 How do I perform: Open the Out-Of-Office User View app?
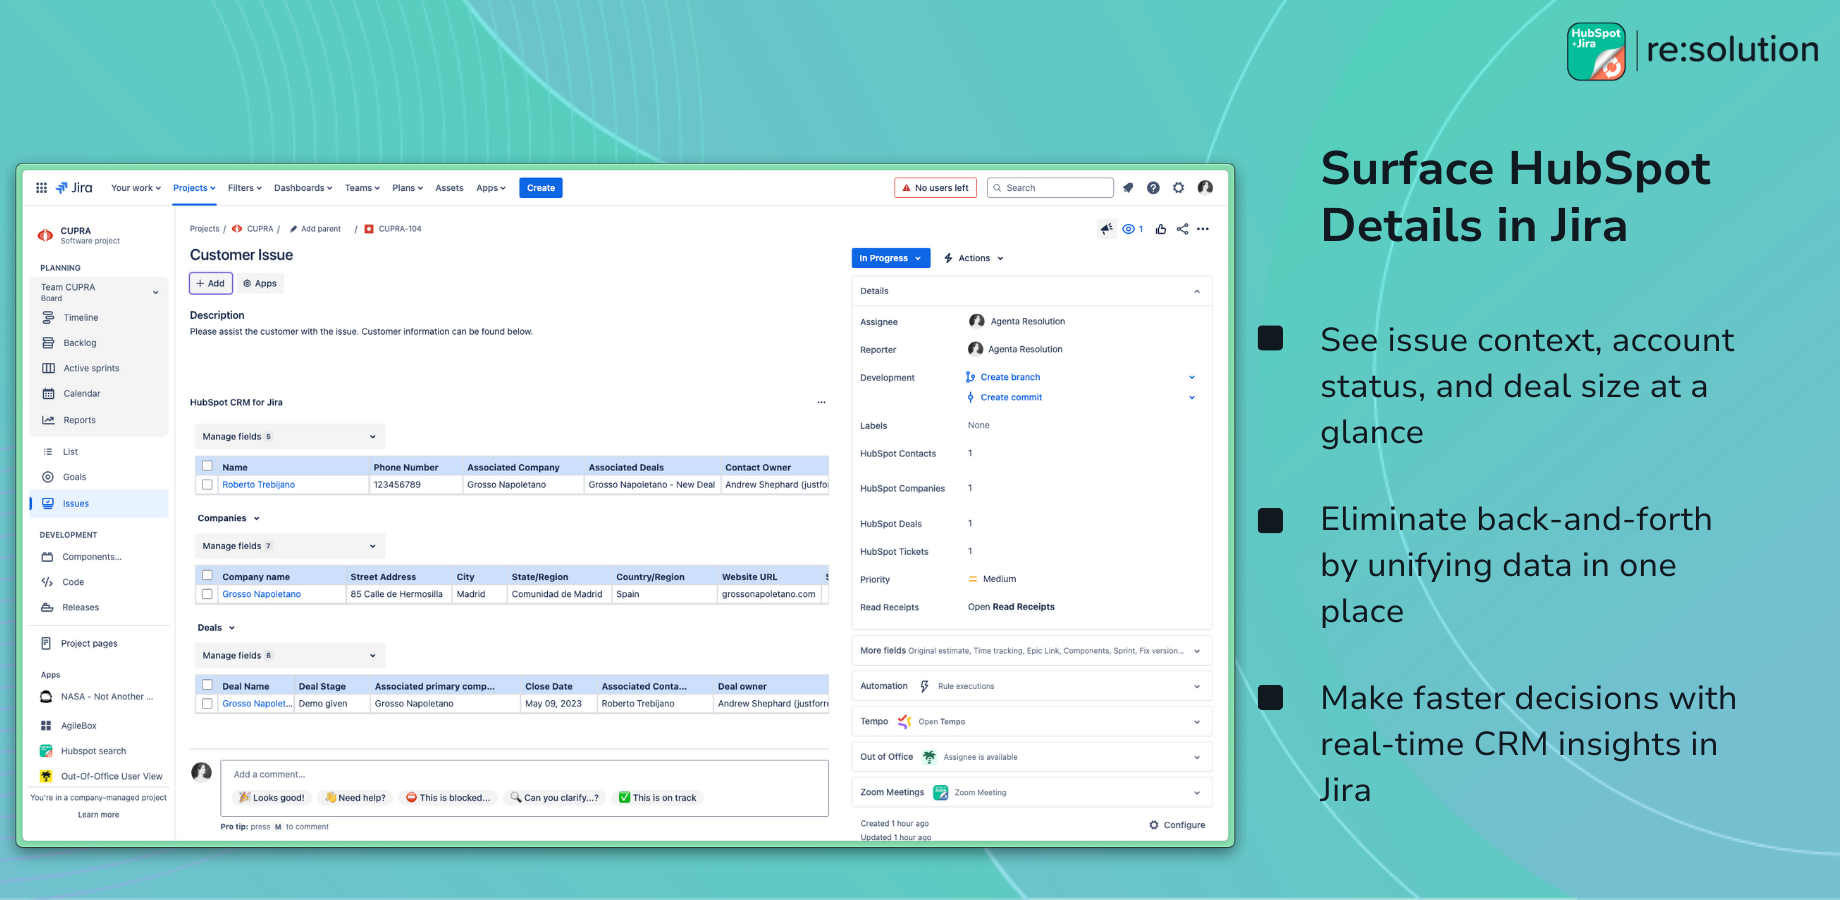111,776
